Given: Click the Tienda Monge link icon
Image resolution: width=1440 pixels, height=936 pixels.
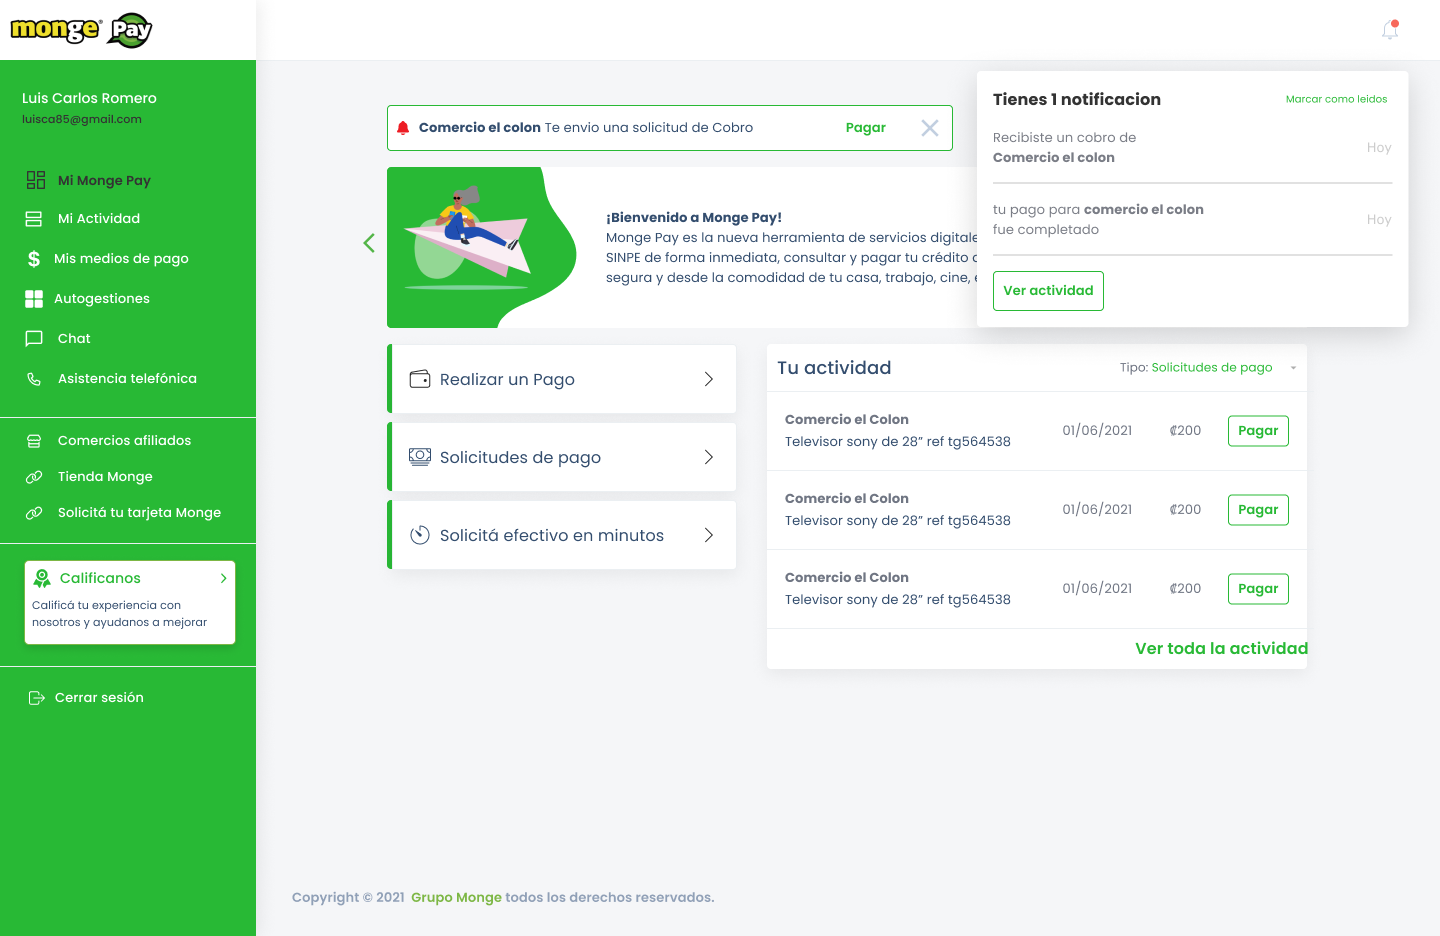Looking at the screenshot, I should [34, 477].
